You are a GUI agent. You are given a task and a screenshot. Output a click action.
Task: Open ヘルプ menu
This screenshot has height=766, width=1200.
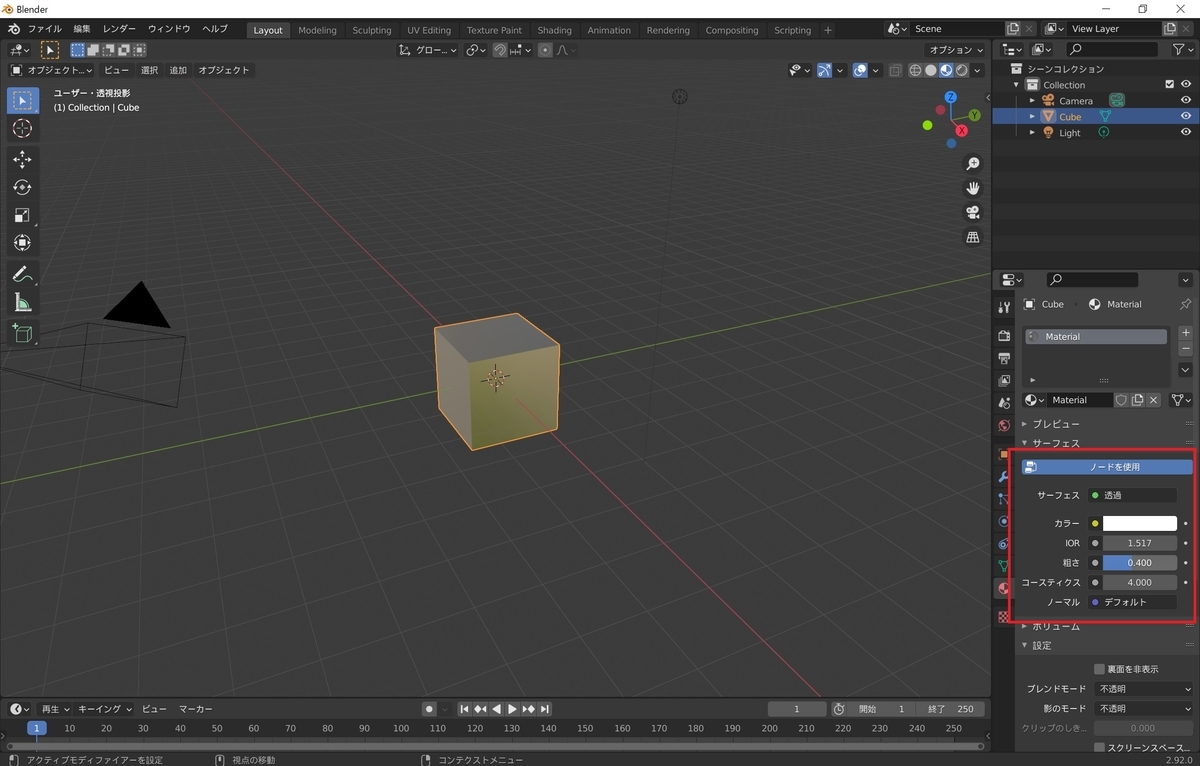click(x=214, y=29)
